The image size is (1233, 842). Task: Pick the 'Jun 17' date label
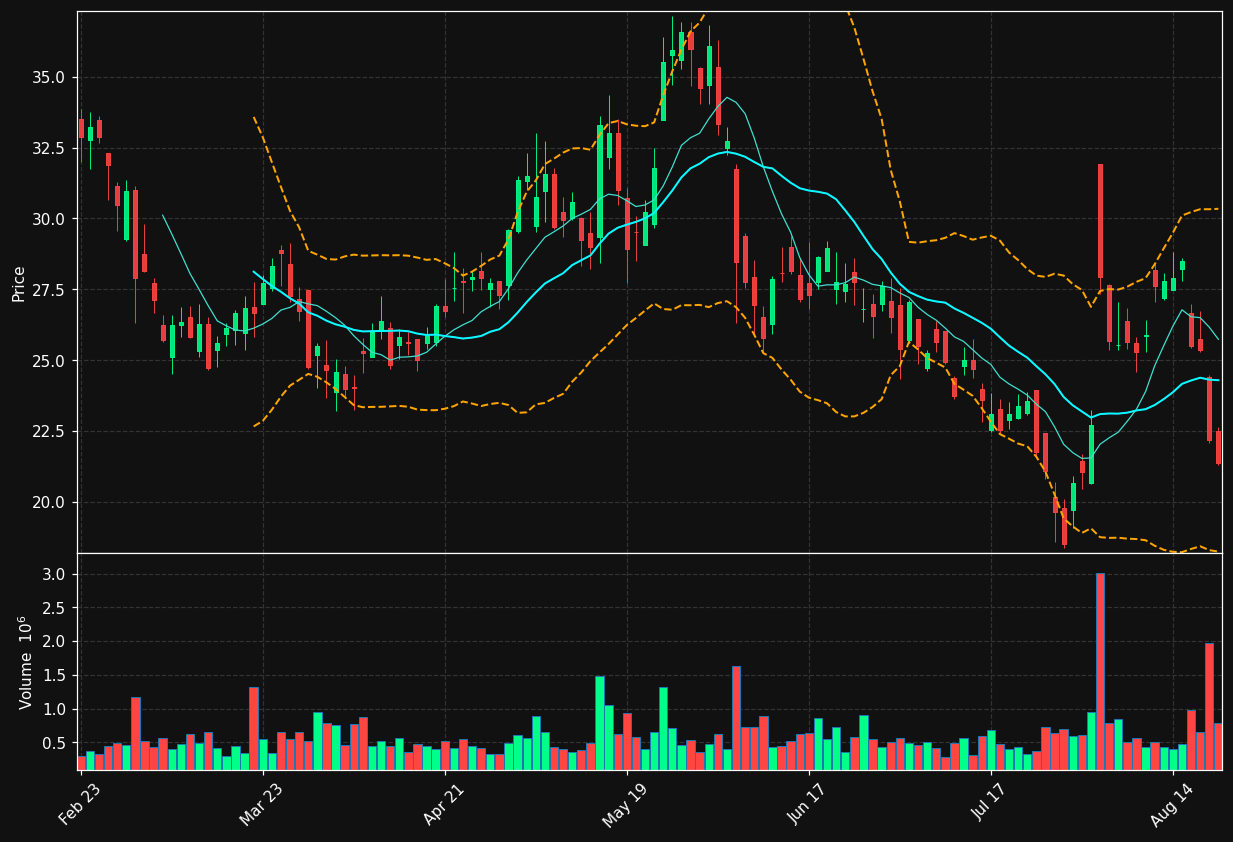coord(806,804)
